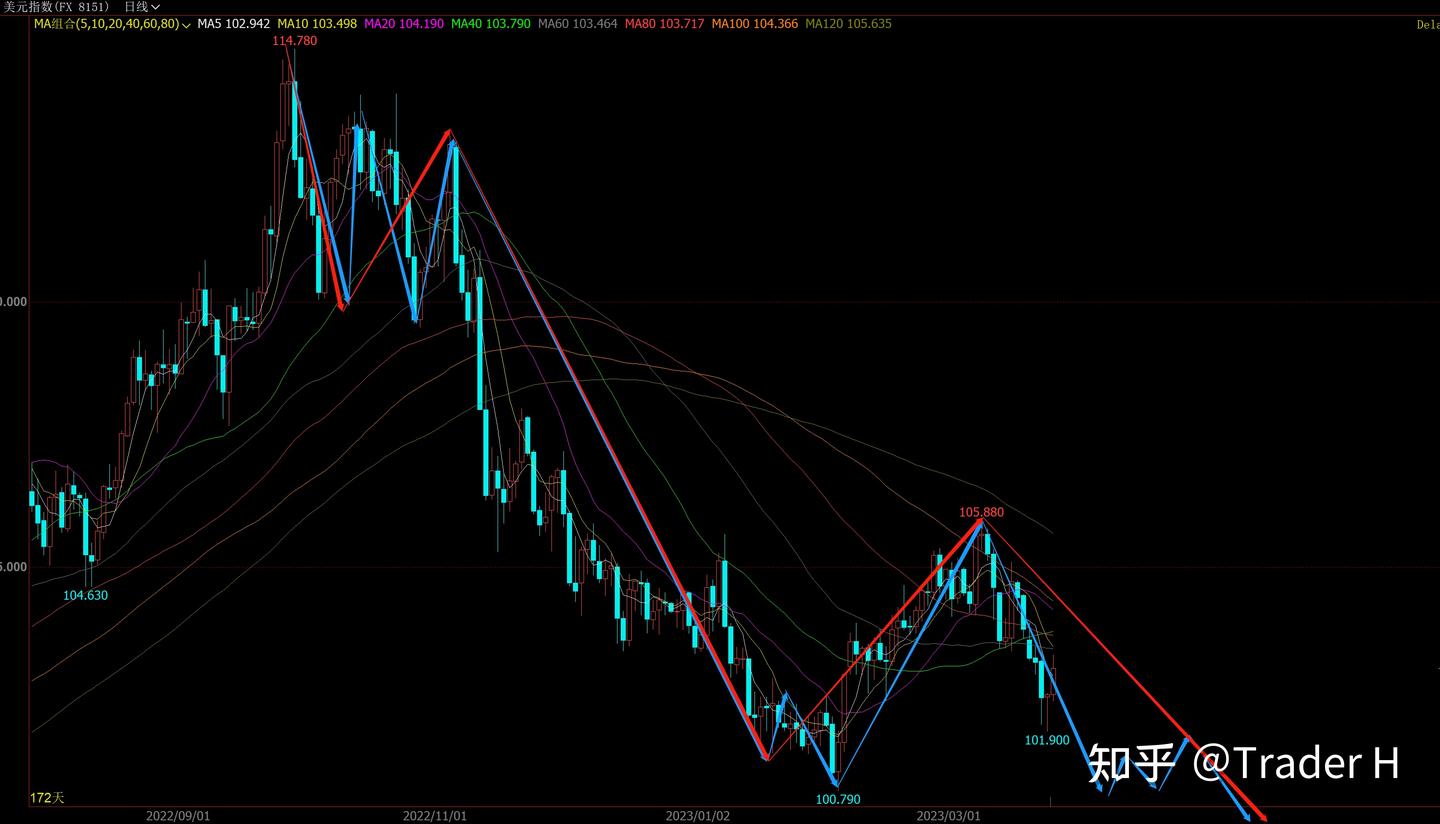Select the MA5 102.942 indicator label

click(234, 23)
